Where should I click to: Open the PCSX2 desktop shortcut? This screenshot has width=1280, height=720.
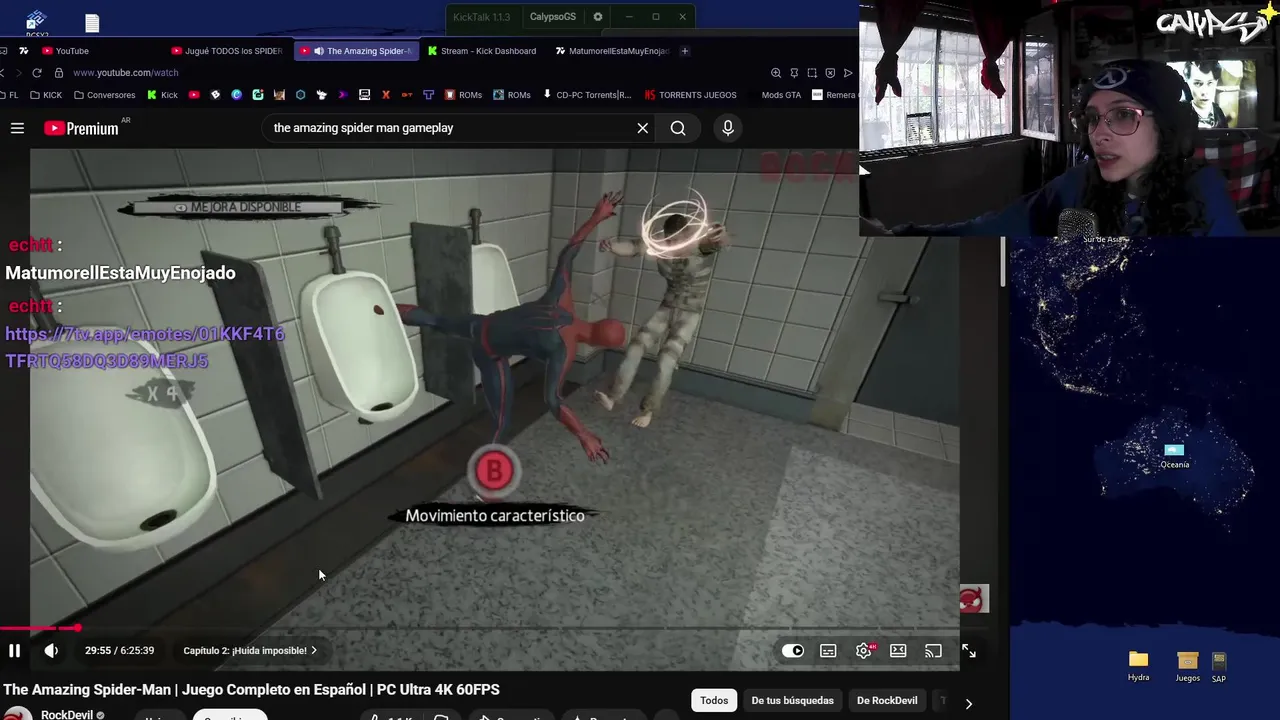tap(36, 23)
